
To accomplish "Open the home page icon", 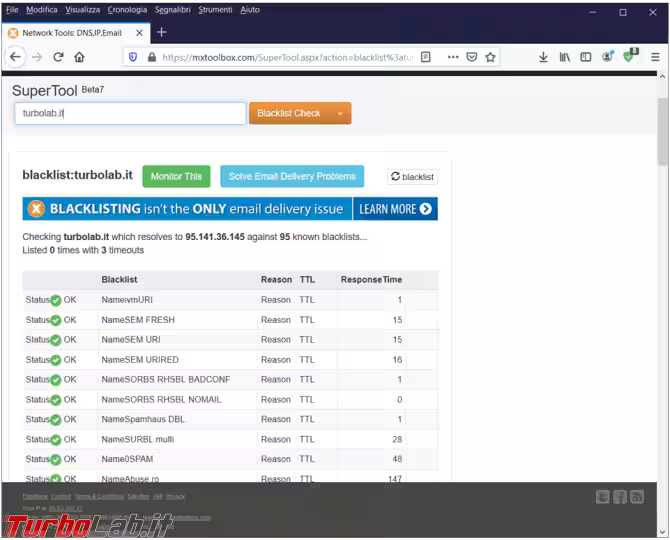I will (79, 57).
